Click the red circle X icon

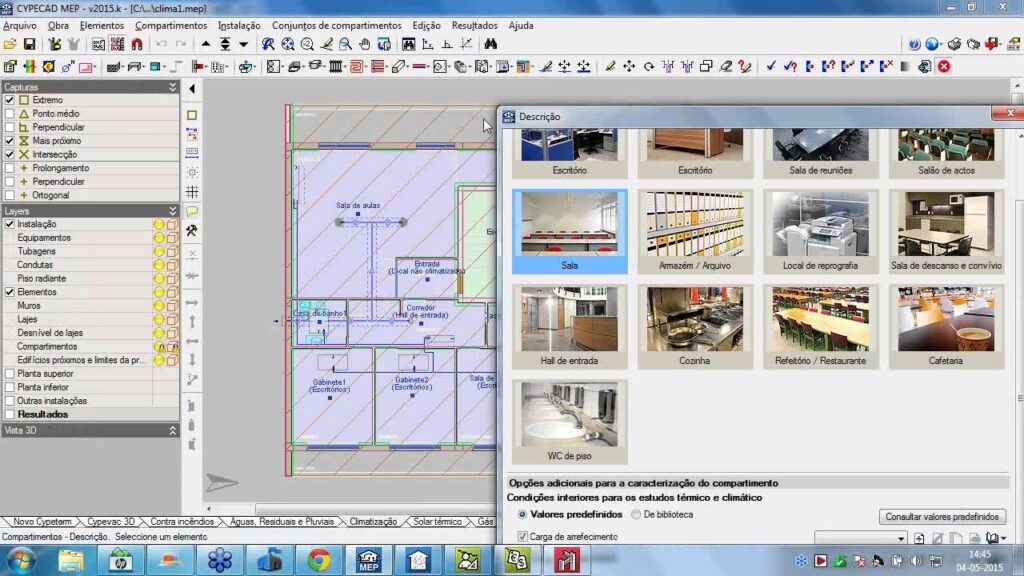(x=943, y=67)
